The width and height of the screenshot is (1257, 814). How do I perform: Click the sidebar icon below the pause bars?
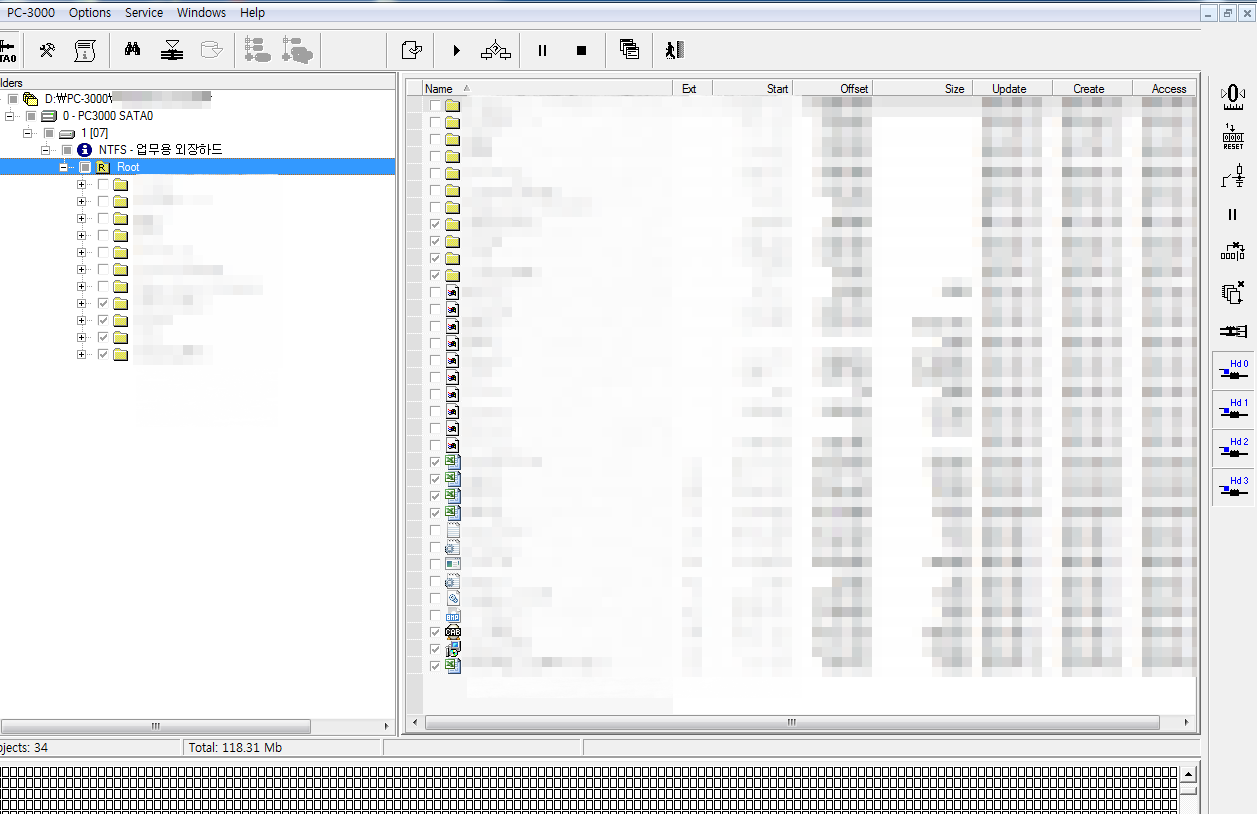1233,252
